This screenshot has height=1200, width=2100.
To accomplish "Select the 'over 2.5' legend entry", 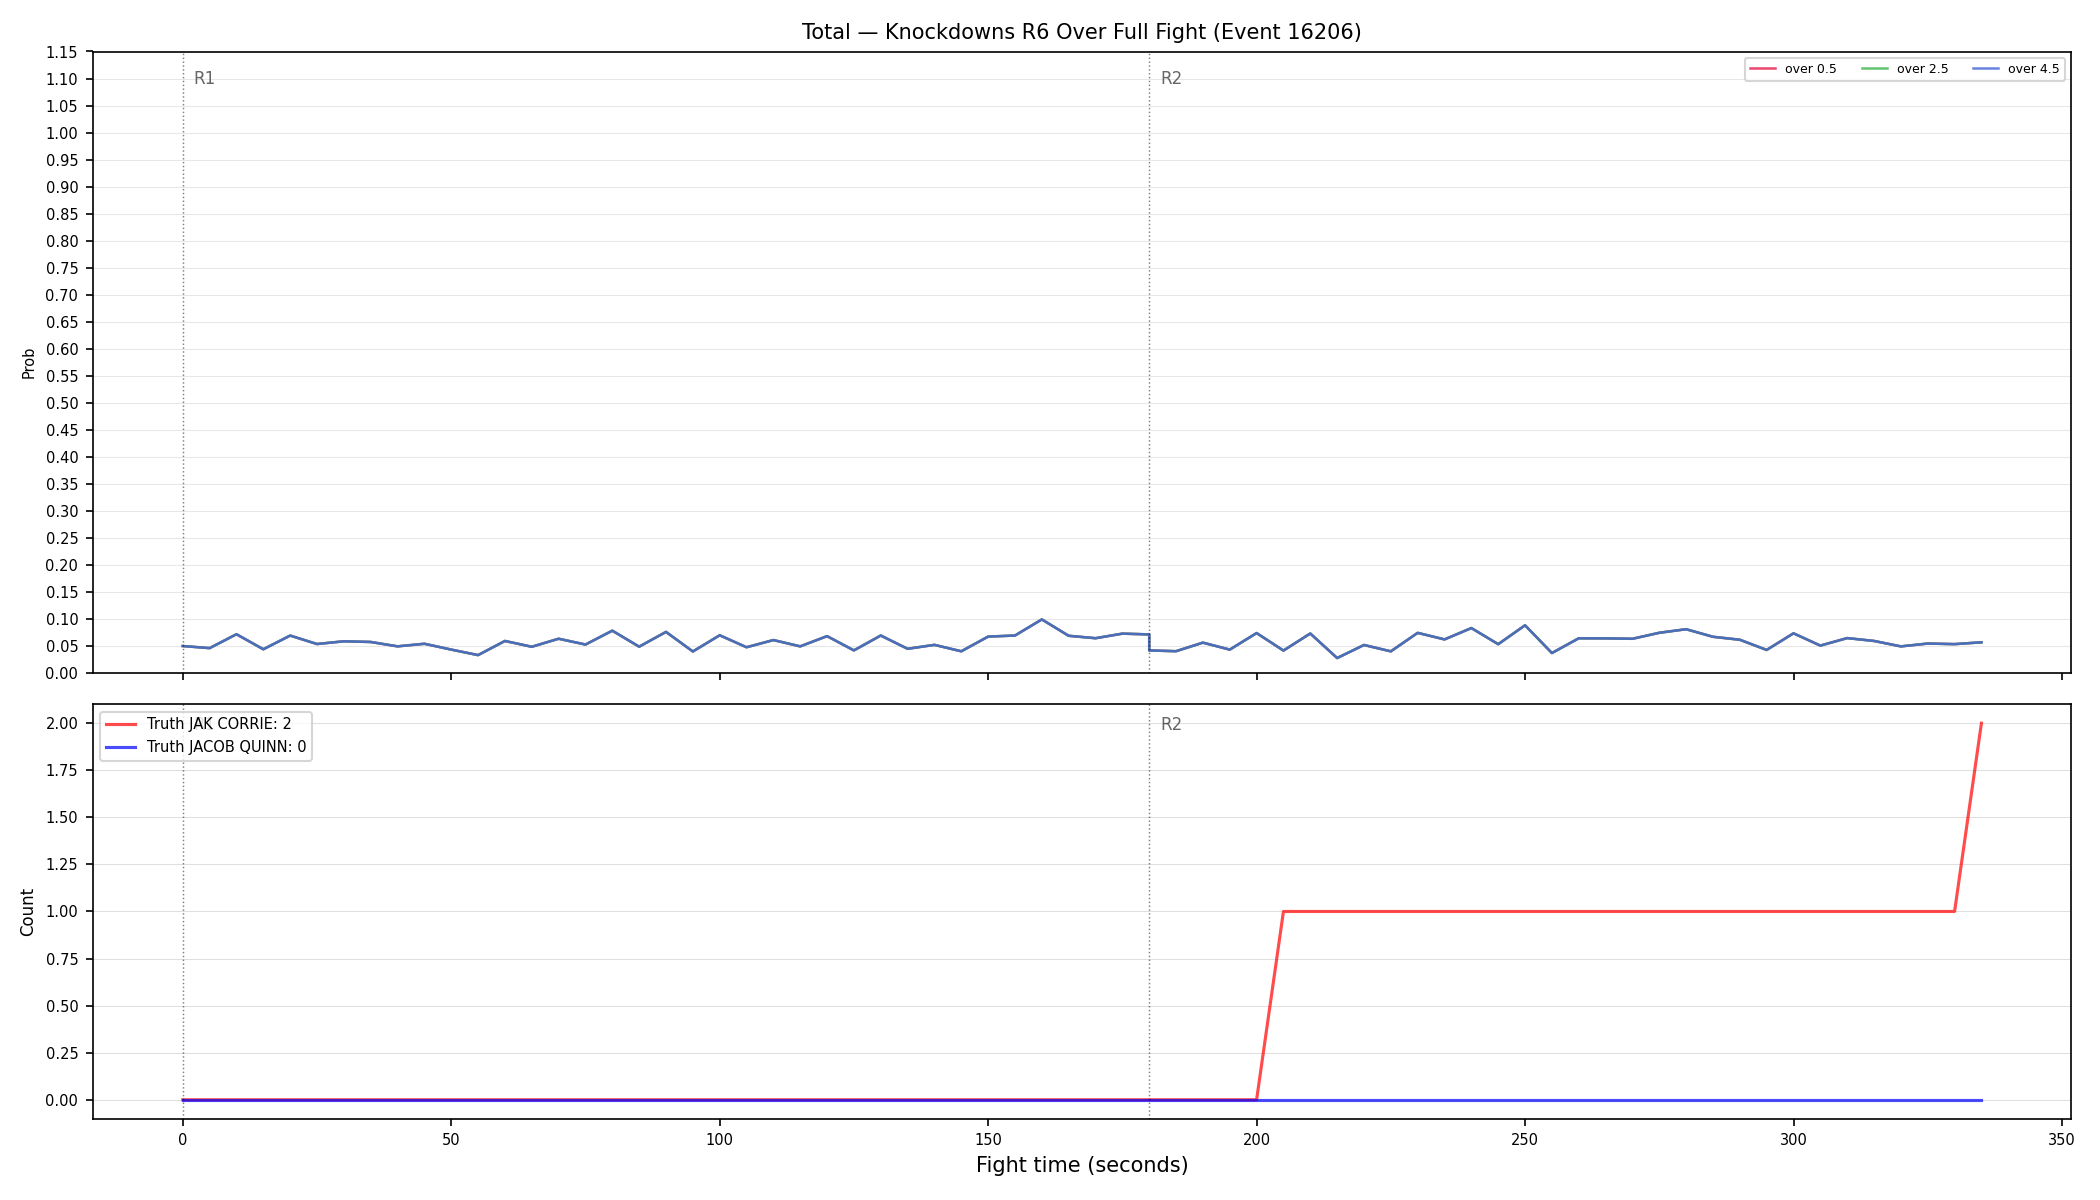I will [x=1905, y=69].
